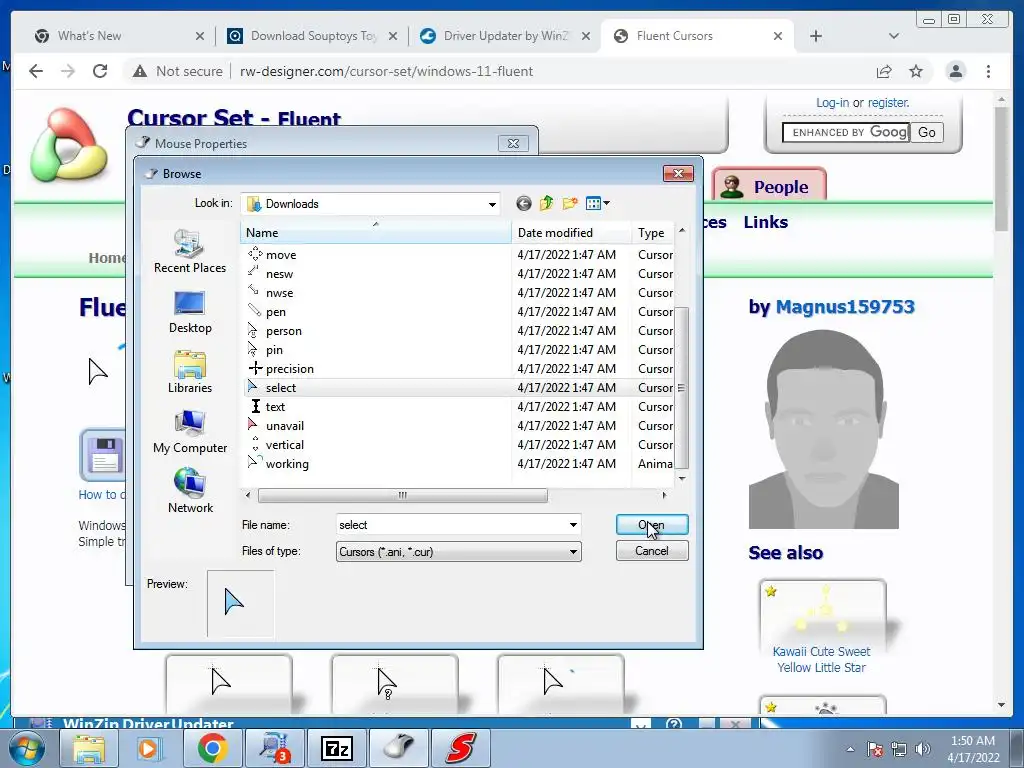The width and height of the screenshot is (1024, 768).
Task: Sort files by the Date modified column
Action: click(x=571, y=232)
